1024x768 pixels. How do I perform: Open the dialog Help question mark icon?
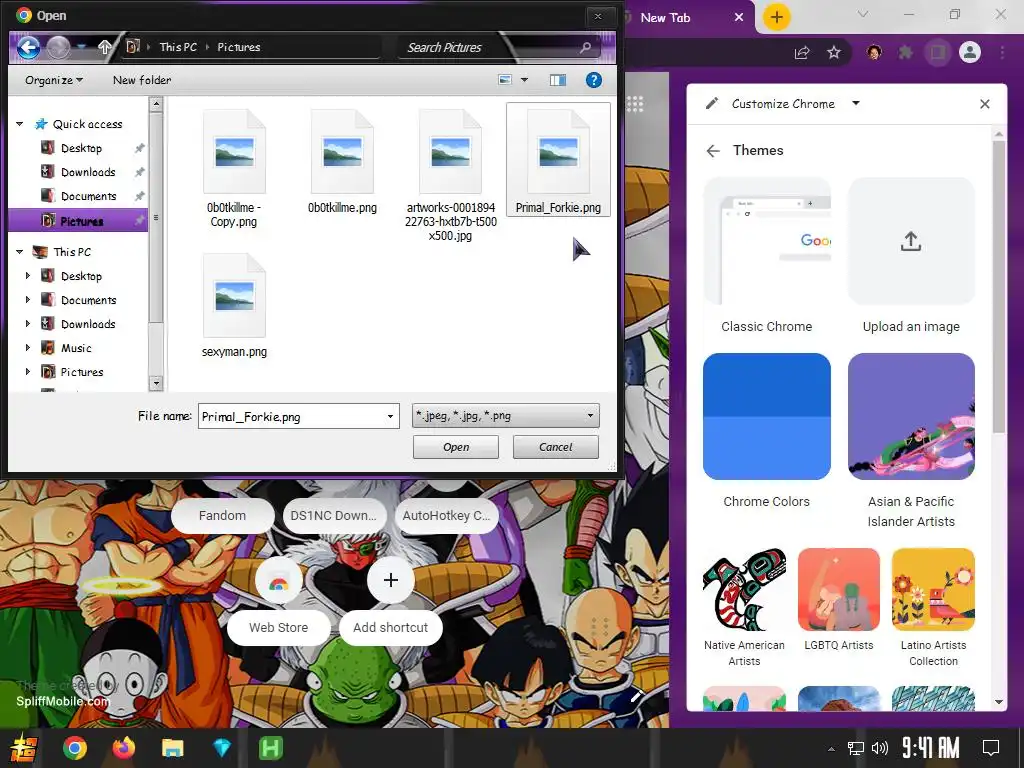(594, 80)
